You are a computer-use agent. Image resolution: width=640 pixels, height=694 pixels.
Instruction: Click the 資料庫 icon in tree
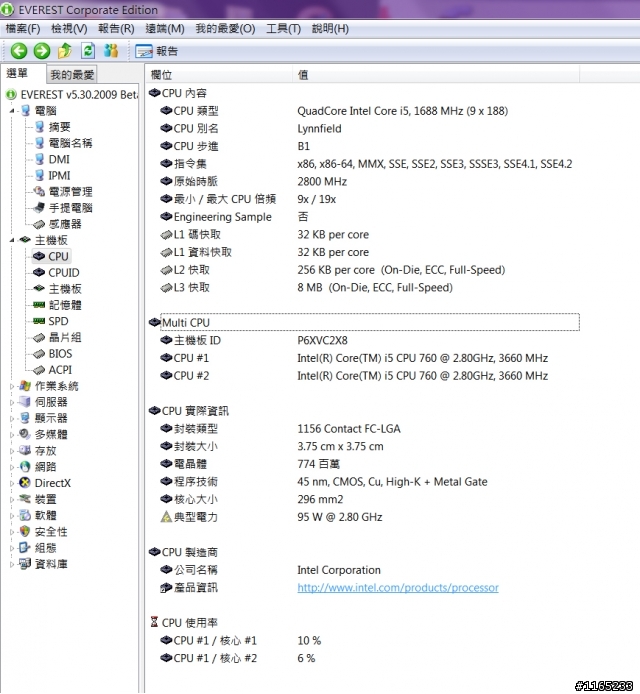(25, 564)
